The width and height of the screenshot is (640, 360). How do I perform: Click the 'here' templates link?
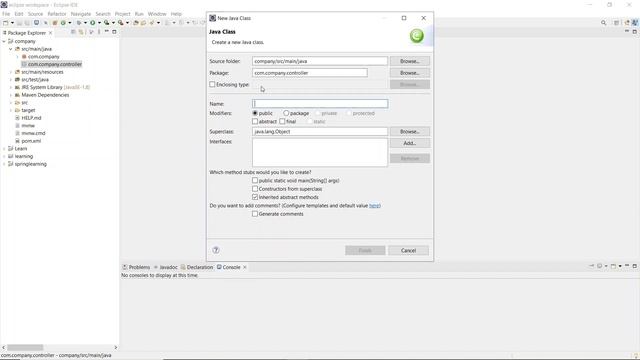pos(374,206)
